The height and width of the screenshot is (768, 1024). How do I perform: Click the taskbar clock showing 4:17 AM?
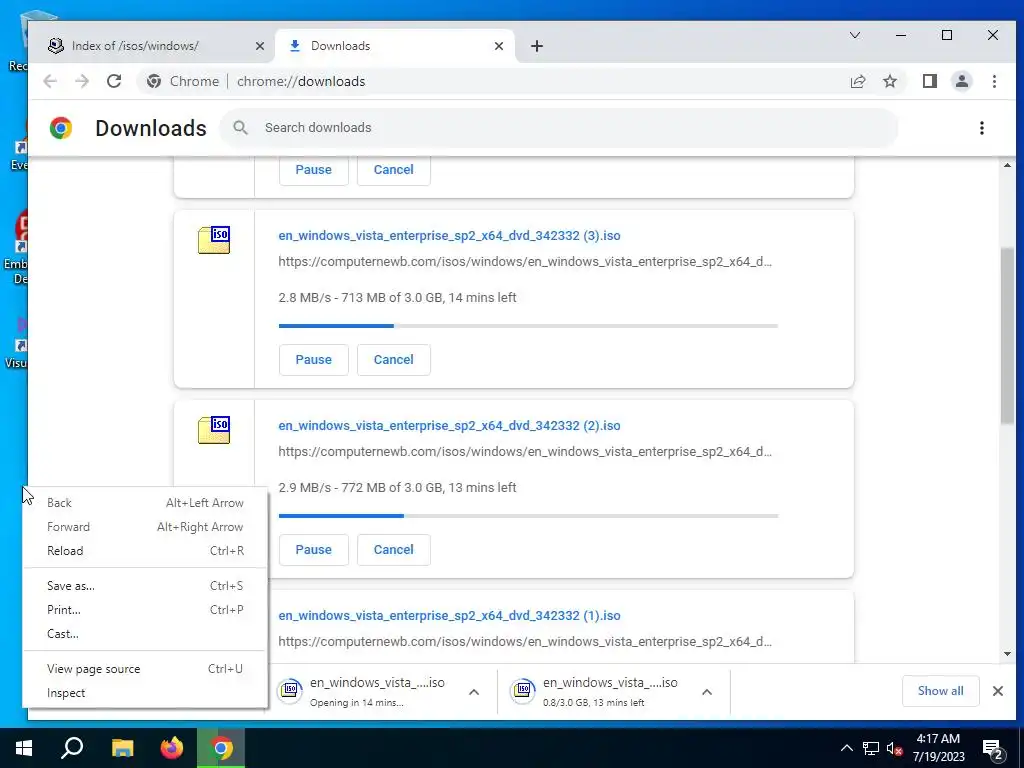[x=938, y=748]
